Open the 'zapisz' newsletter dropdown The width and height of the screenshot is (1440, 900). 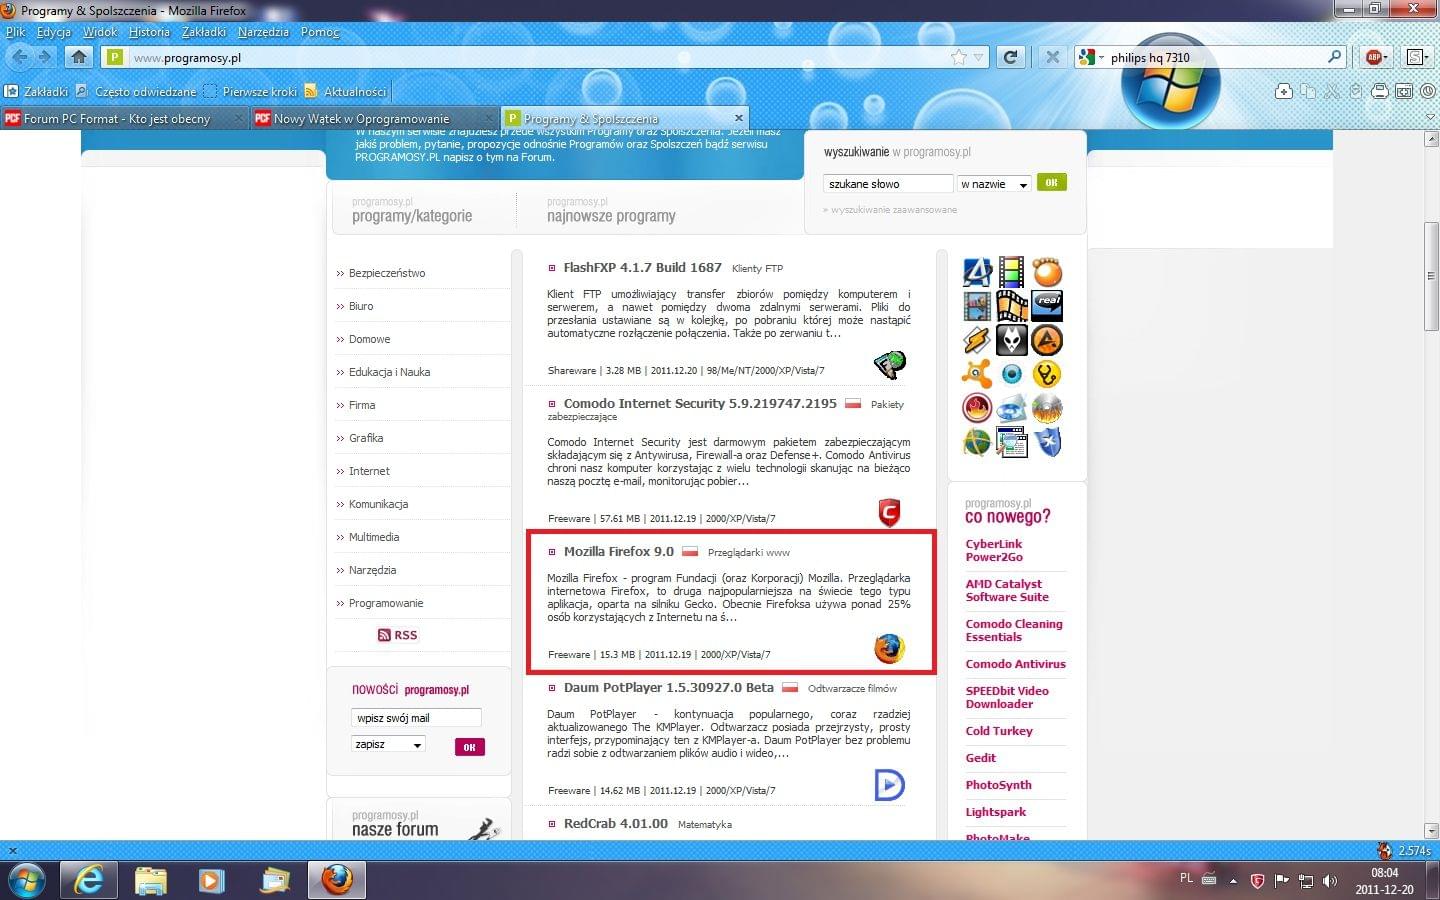[388, 744]
